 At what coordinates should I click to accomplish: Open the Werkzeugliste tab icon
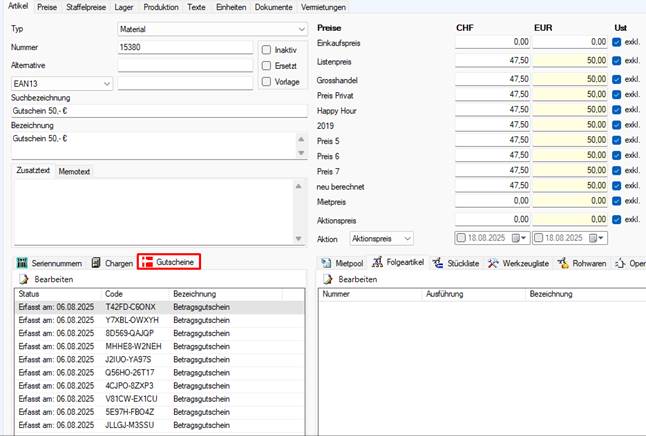[x=493, y=263]
